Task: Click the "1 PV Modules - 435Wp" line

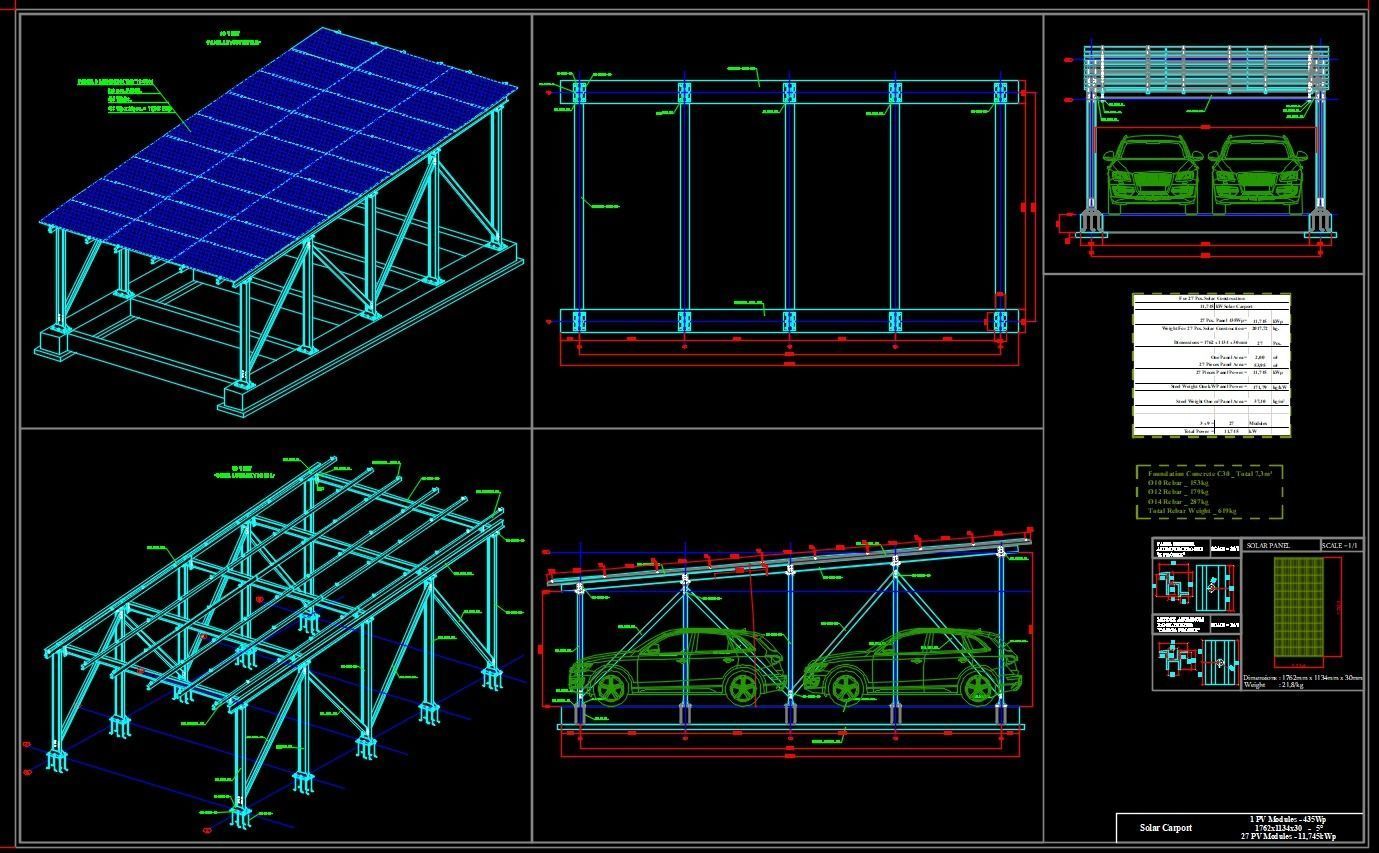Action: tap(1288, 820)
